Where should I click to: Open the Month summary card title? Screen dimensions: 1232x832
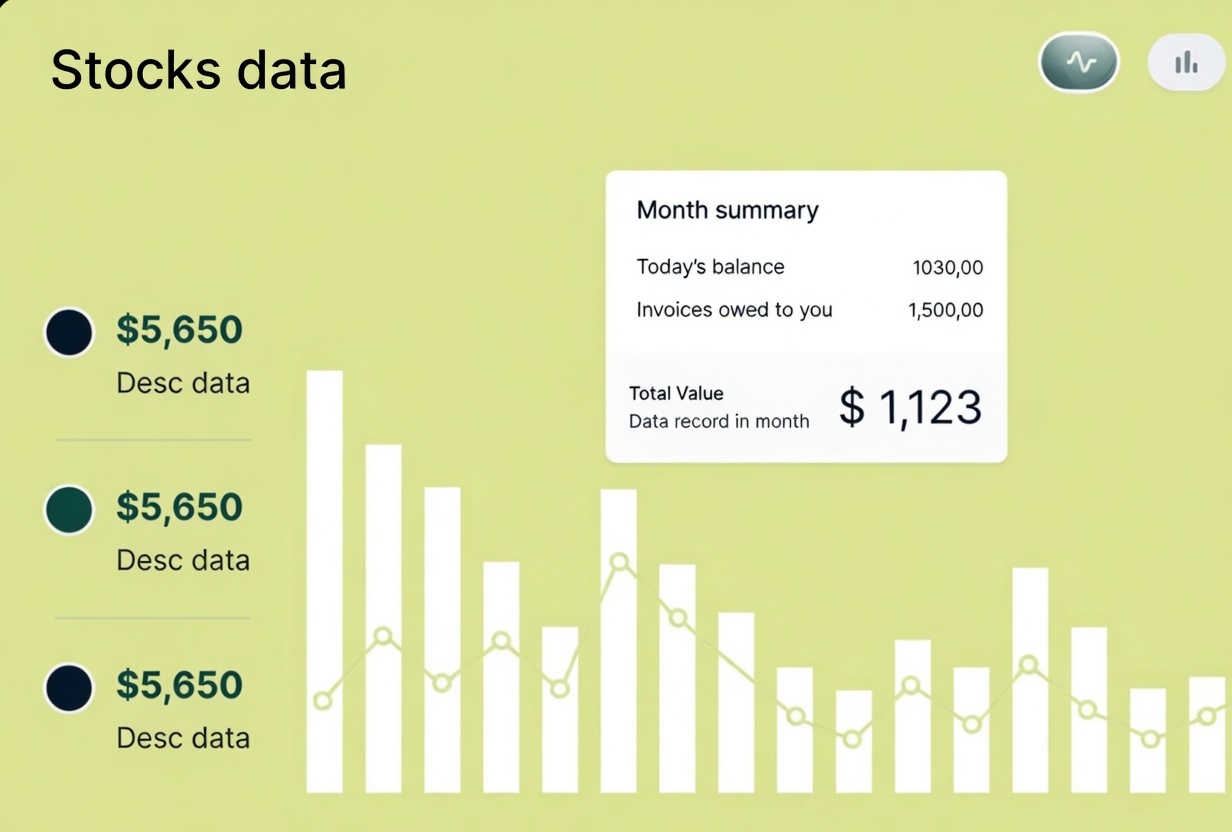727,210
